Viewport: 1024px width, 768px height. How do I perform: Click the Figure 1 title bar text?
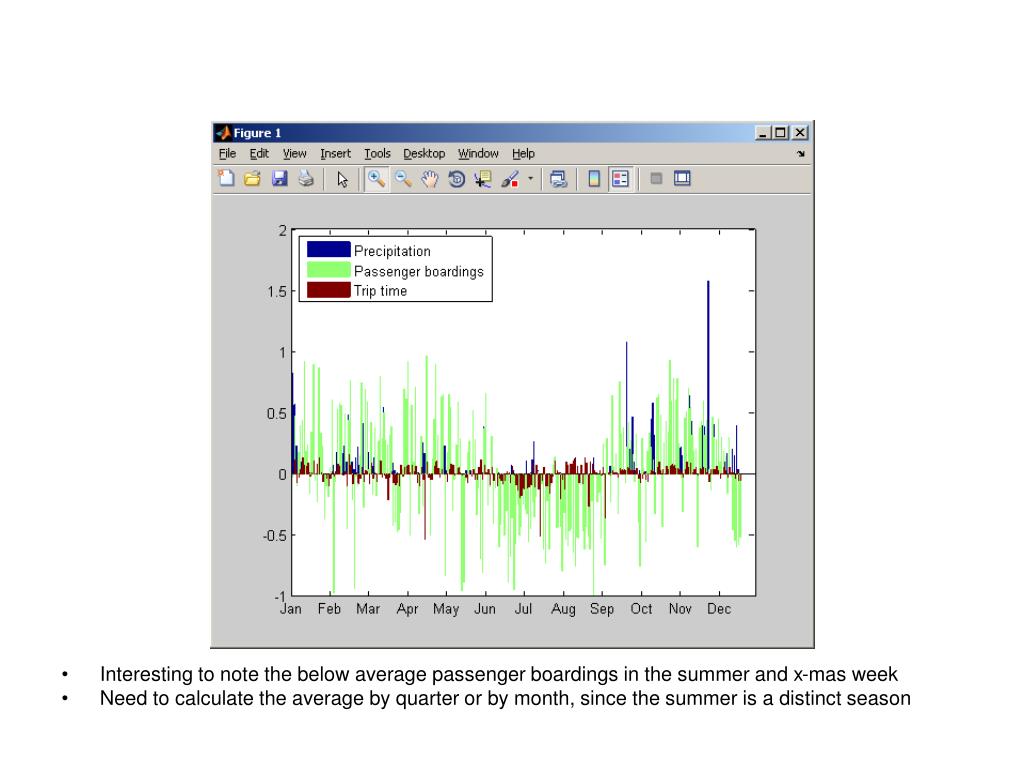coord(257,133)
